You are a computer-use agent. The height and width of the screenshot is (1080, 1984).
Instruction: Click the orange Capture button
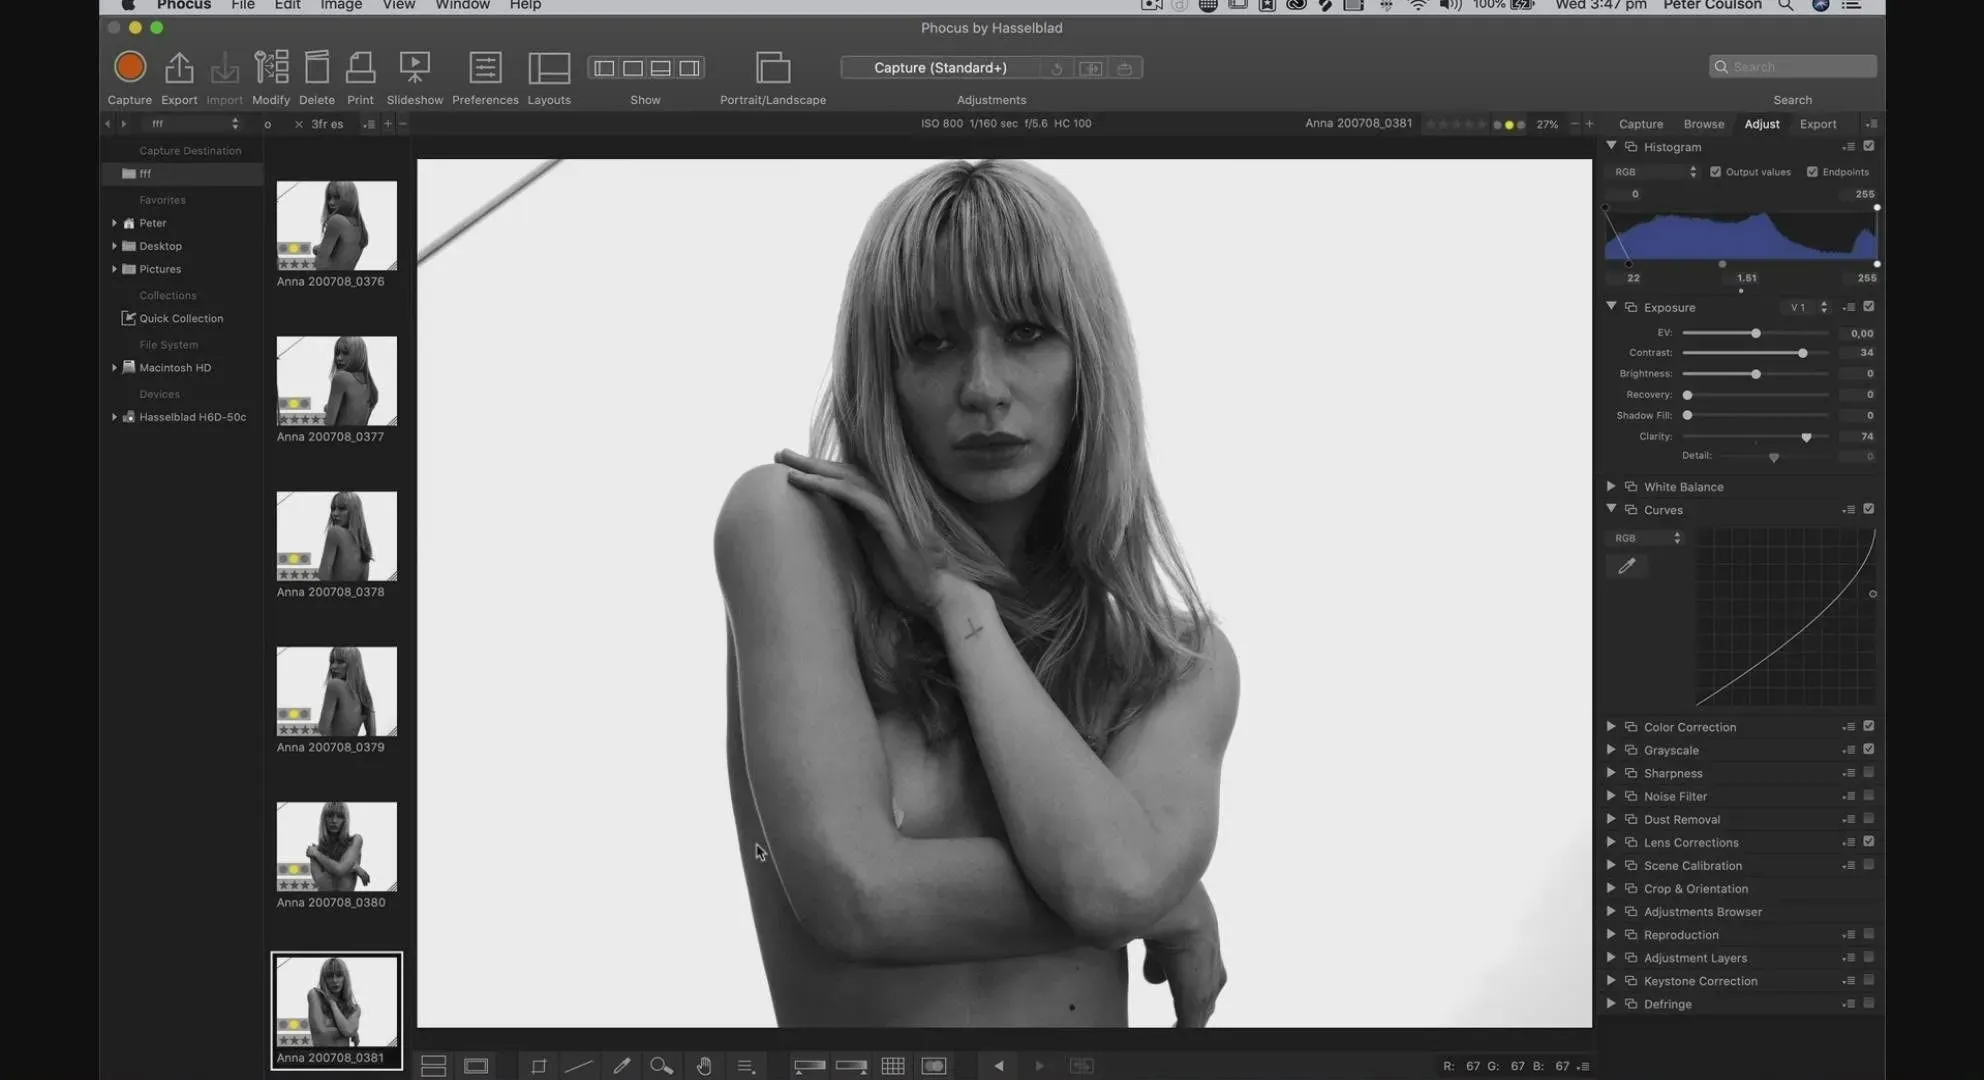coord(129,67)
